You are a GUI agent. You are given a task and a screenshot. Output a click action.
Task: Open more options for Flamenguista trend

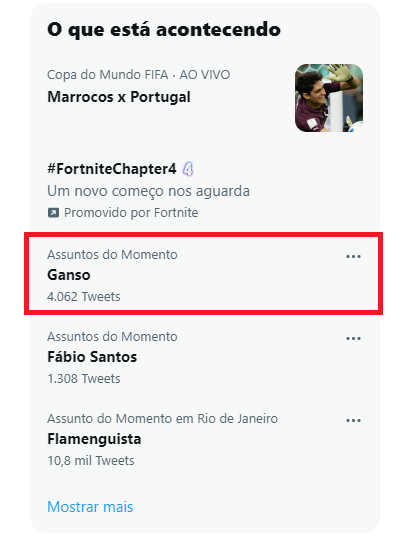tap(353, 421)
